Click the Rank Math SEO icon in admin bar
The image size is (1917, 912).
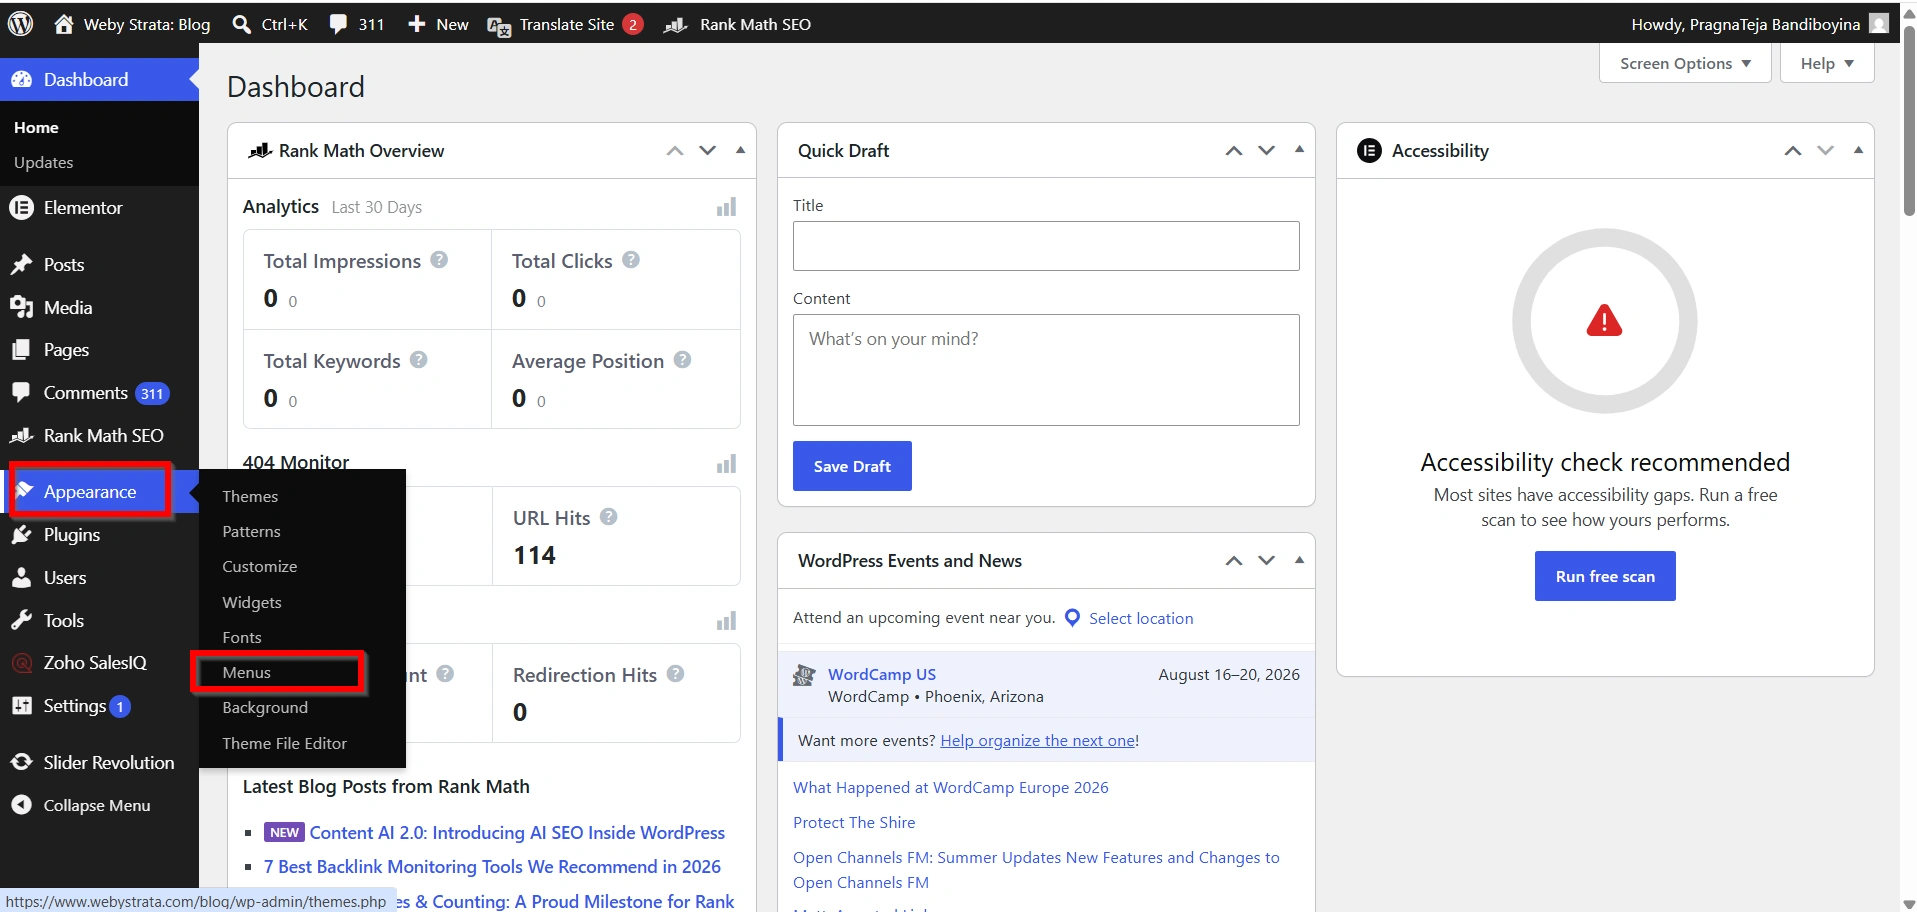(676, 24)
